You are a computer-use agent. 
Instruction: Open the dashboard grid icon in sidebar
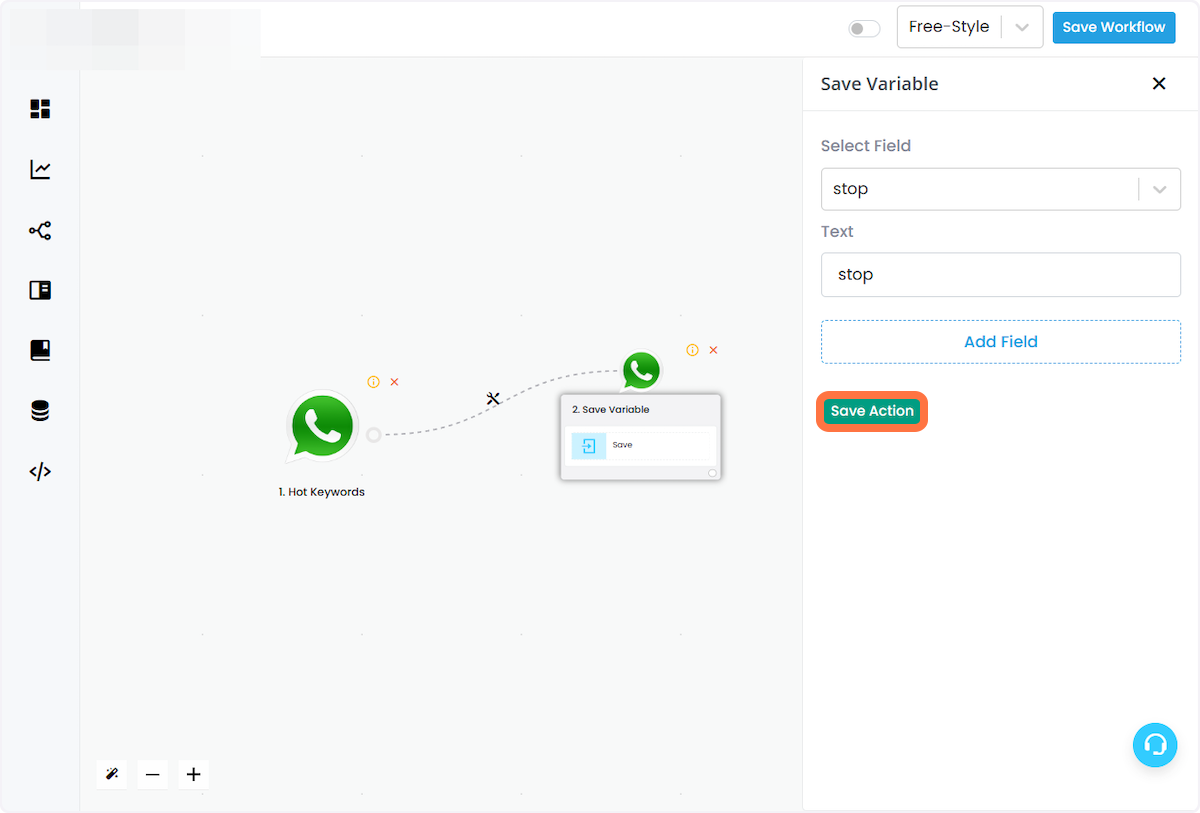(40, 109)
